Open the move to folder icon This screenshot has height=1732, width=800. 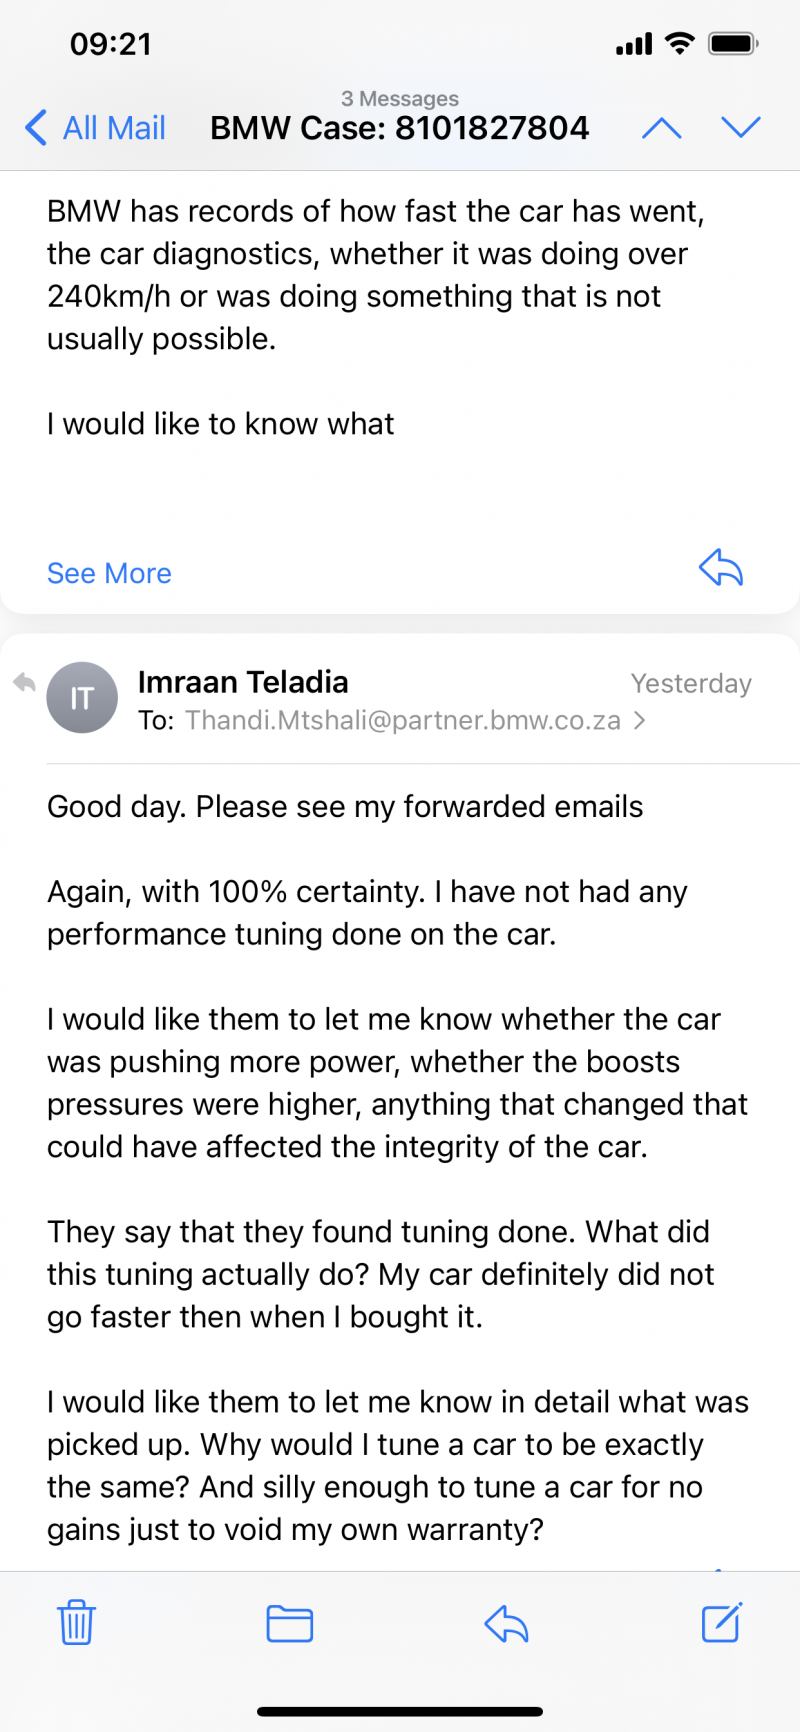click(x=290, y=1623)
